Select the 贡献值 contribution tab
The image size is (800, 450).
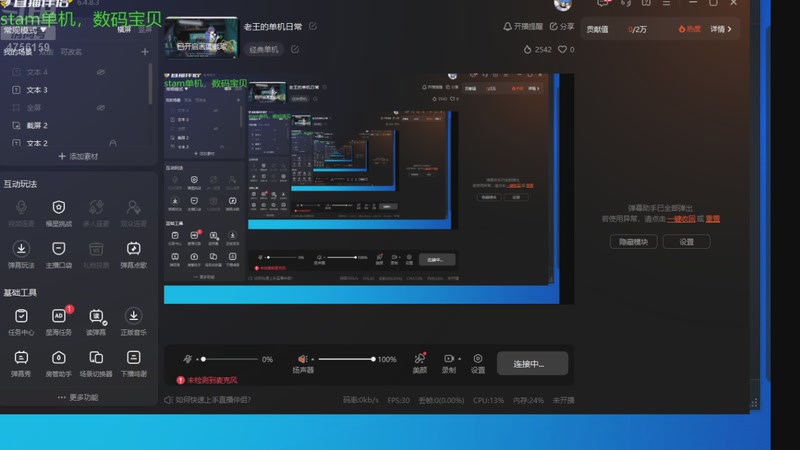(x=597, y=29)
